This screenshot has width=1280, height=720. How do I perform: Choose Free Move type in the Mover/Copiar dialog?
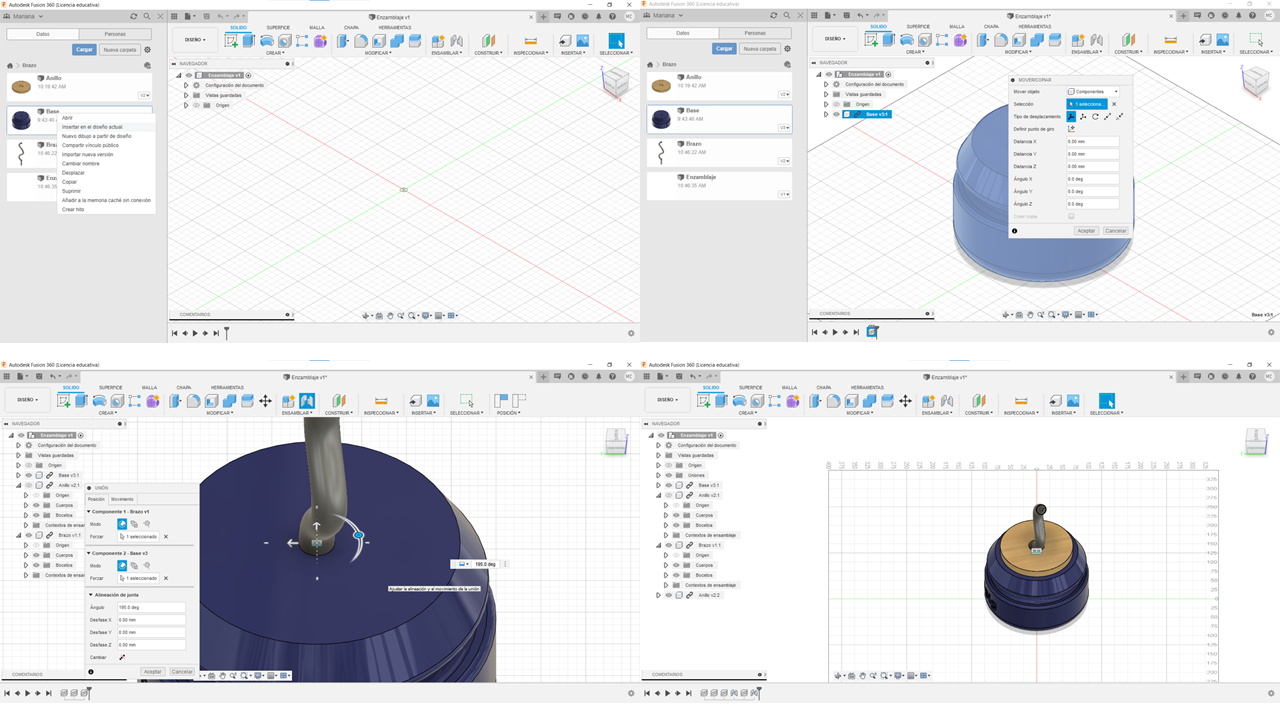[x=1071, y=117]
